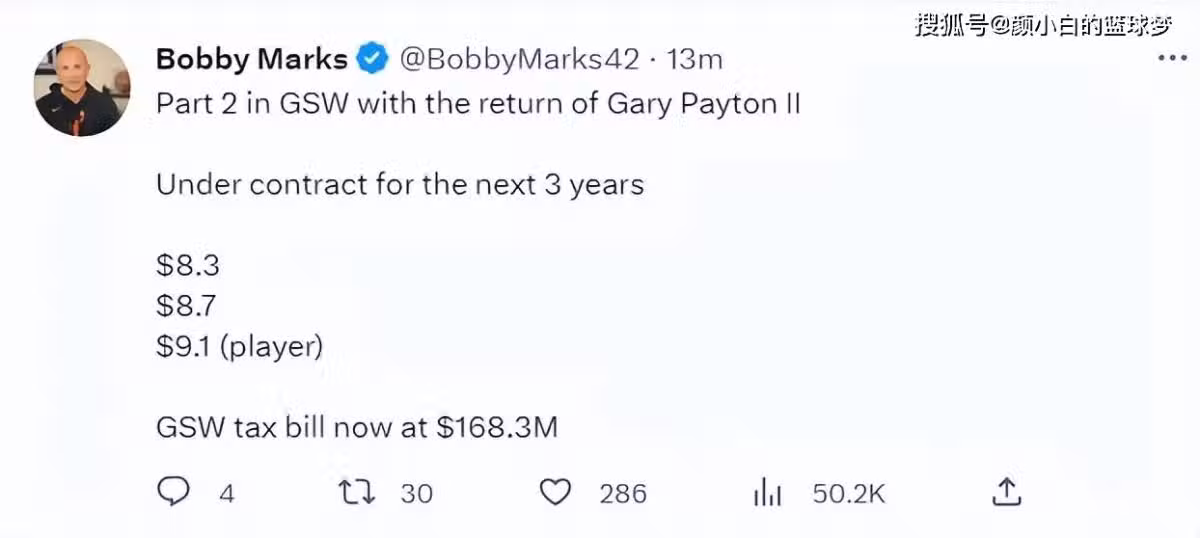Open the three-dot more options menu
Viewport: 1200px width, 538px height.
(1172, 58)
